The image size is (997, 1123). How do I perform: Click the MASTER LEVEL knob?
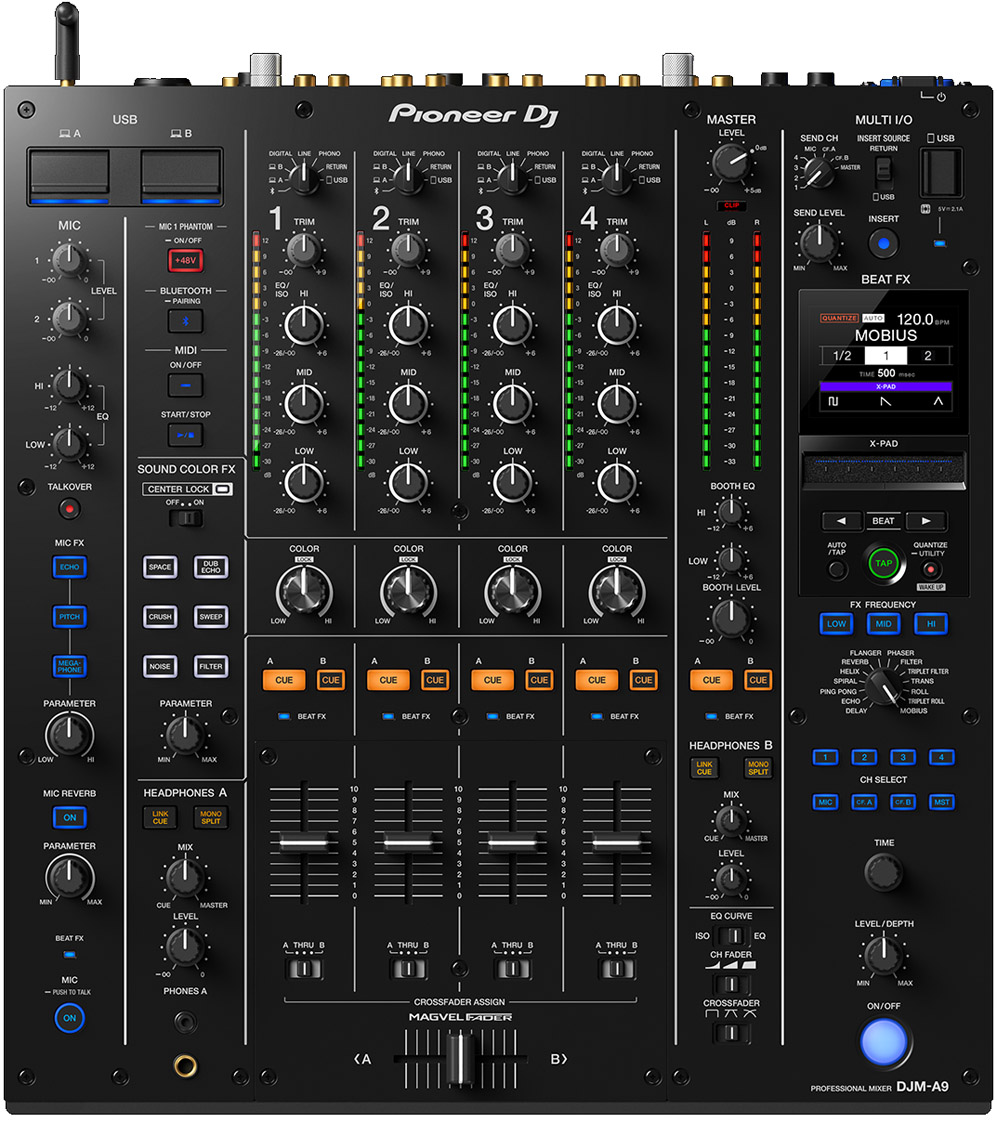pos(731,163)
